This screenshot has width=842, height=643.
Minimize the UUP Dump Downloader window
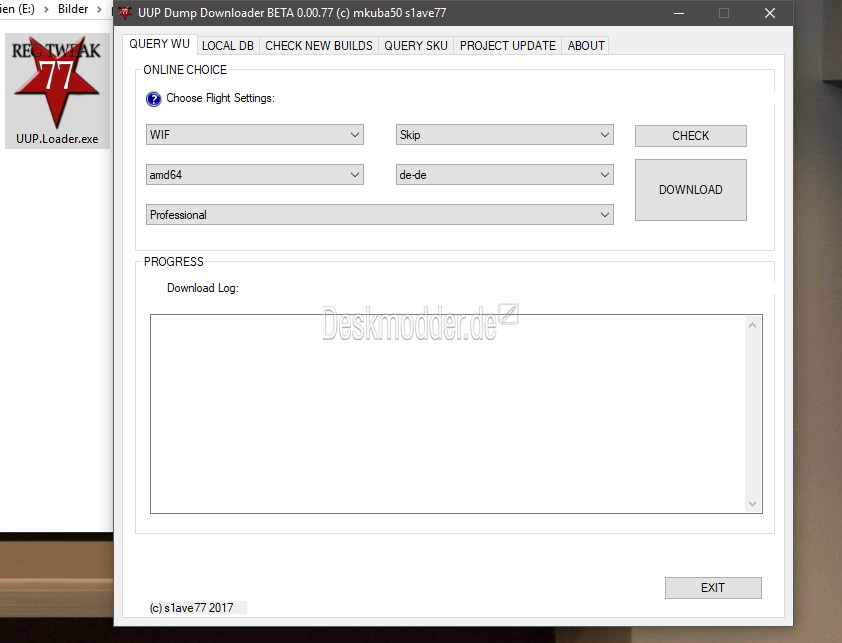[x=679, y=13]
